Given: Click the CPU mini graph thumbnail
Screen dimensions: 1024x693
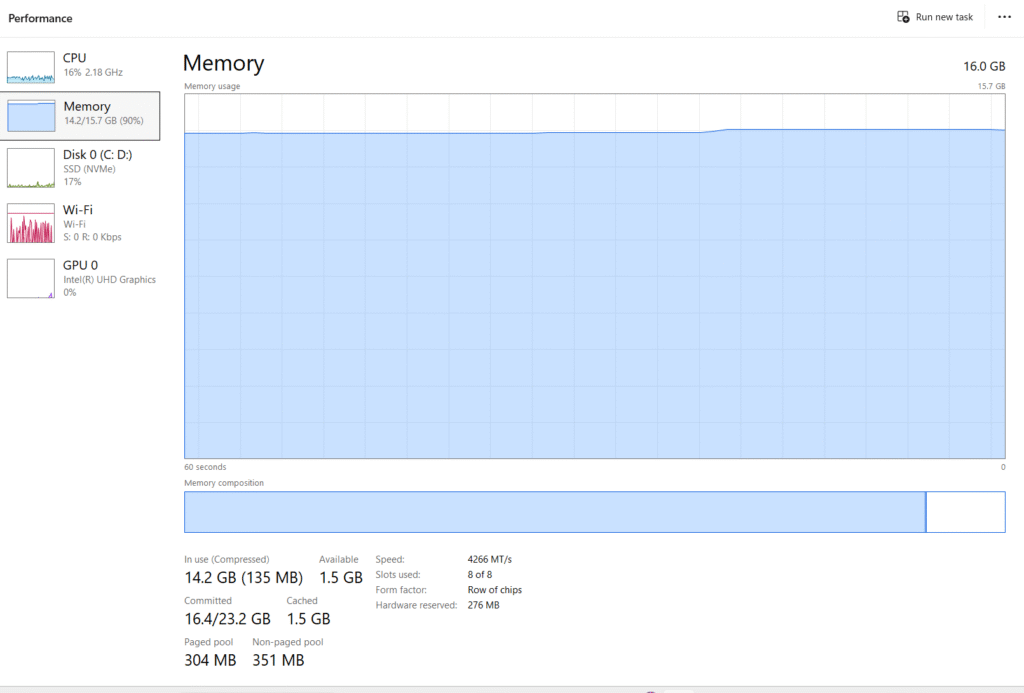Looking at the screenshot, I should pos(30,65).
